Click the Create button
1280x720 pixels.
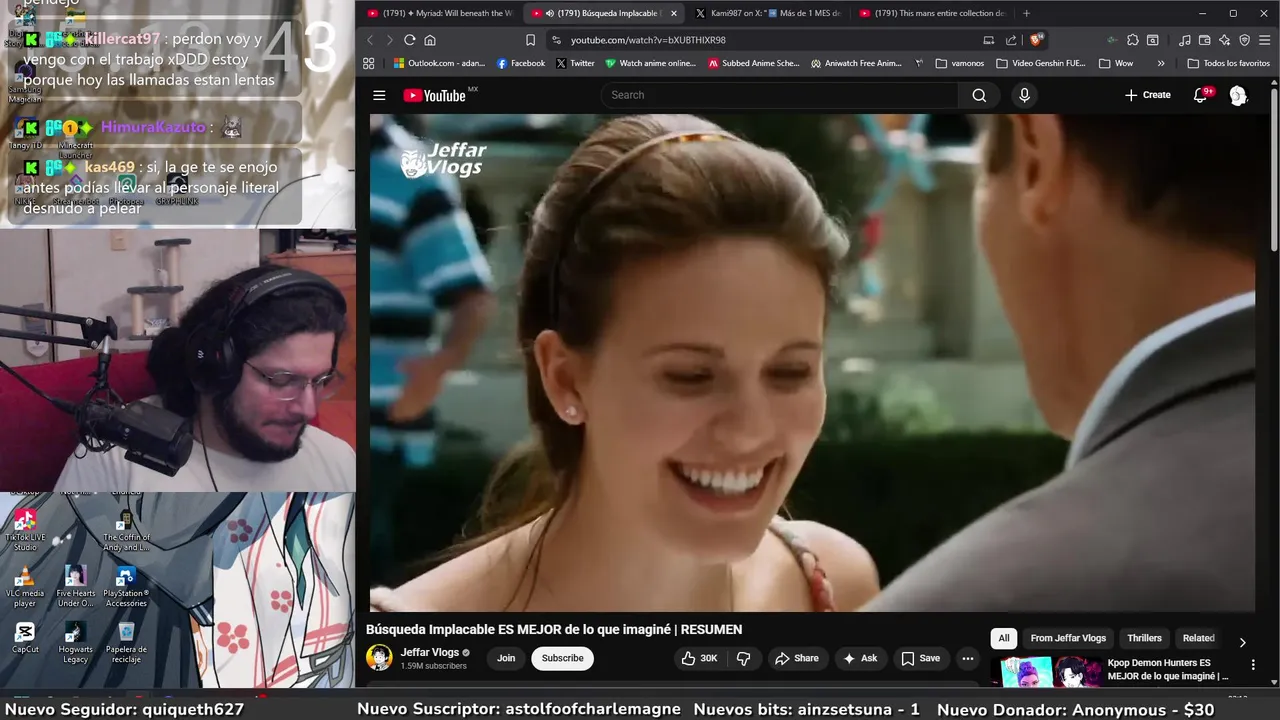coord(1147,95)
